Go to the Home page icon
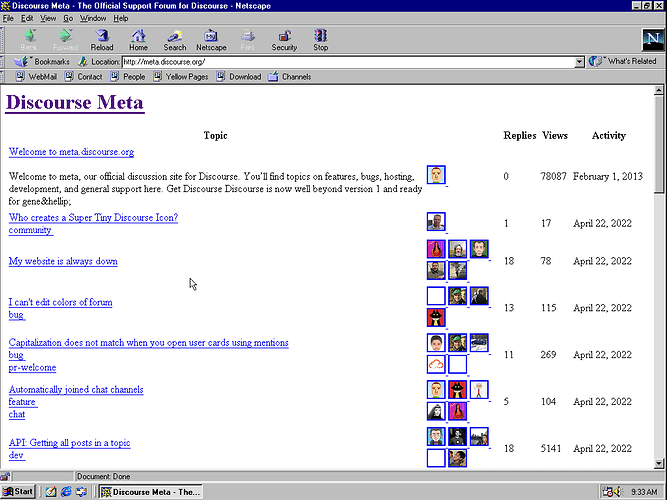Screen dimensions: 667x500 (138, 40)
